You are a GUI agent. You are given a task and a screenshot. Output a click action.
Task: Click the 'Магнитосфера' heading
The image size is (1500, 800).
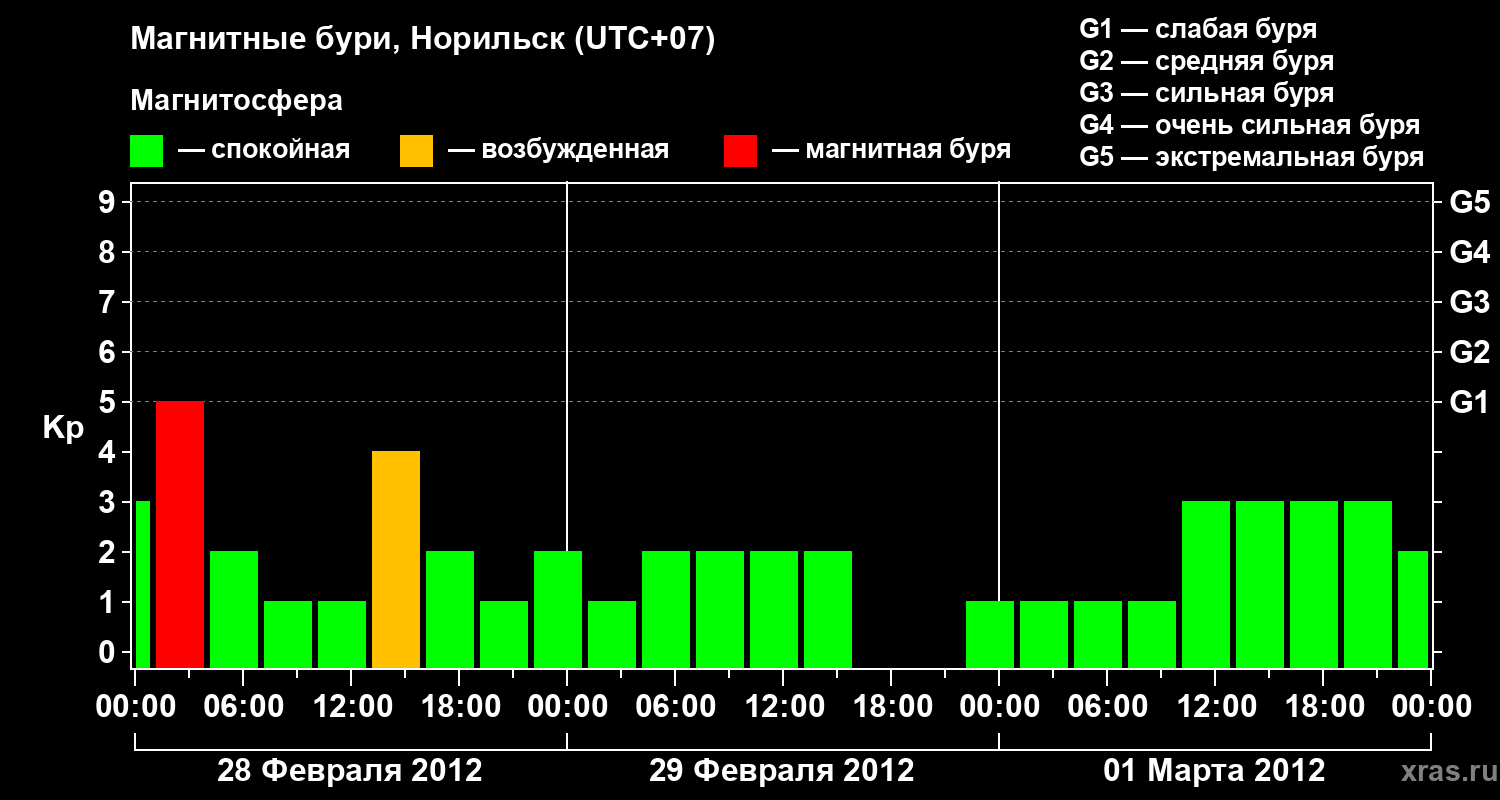pyautogui.click(x=236, y=101)
